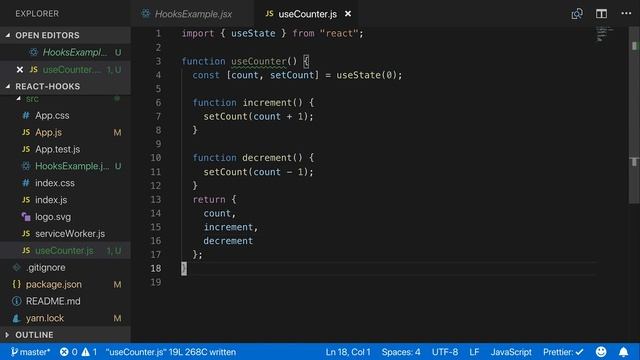The width and height of the screenshot is (640, 360).
Task: Open the editor More Actions menu
Action: point(626,14)
